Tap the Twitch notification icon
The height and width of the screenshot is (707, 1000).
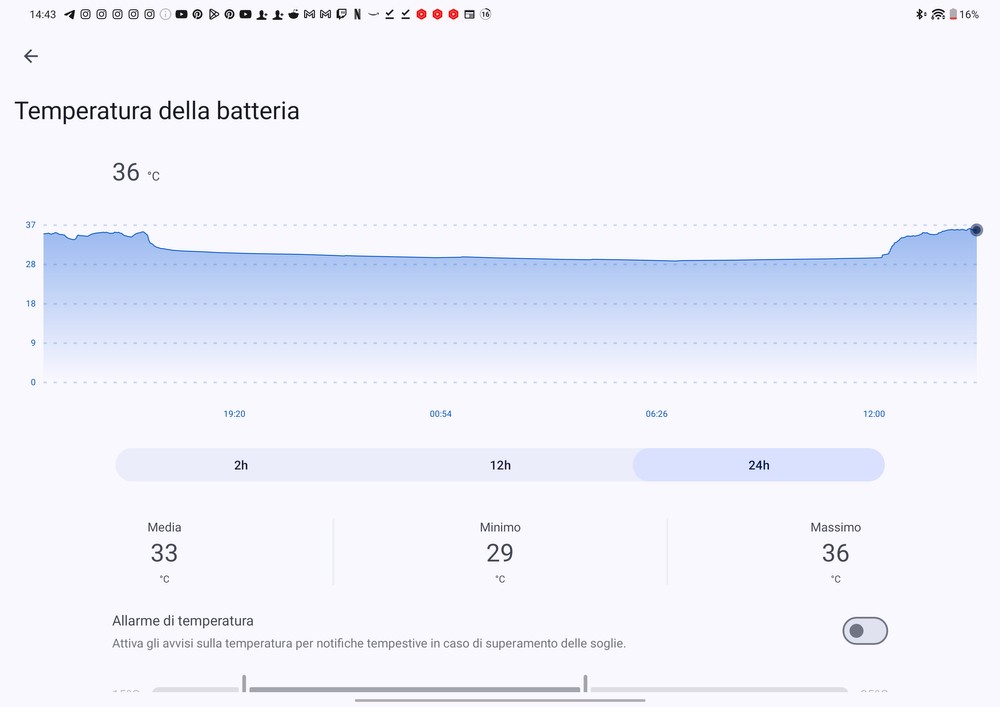[x=341, y=14]
